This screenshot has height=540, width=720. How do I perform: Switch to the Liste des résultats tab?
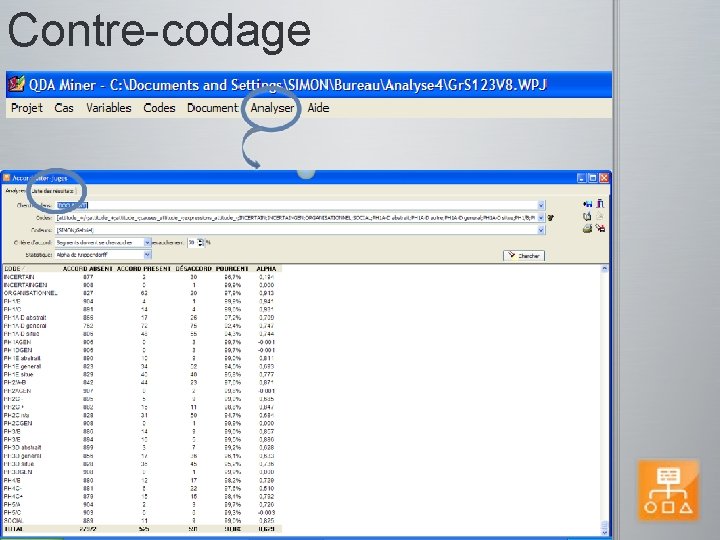[52, 191]
